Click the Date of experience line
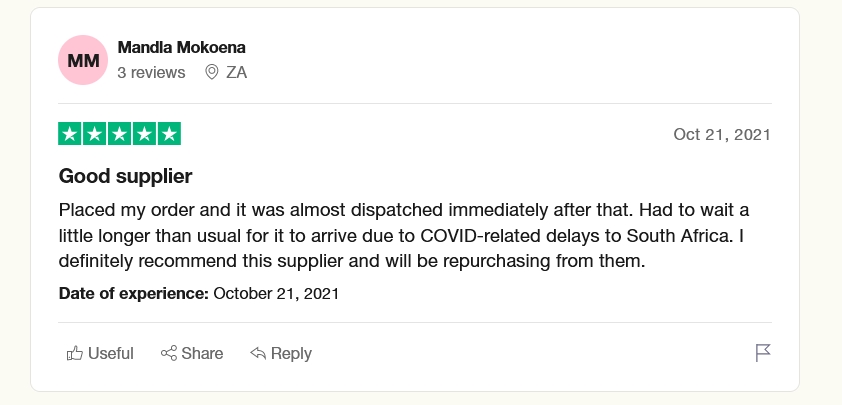842x405 pixels. point(199,294)
